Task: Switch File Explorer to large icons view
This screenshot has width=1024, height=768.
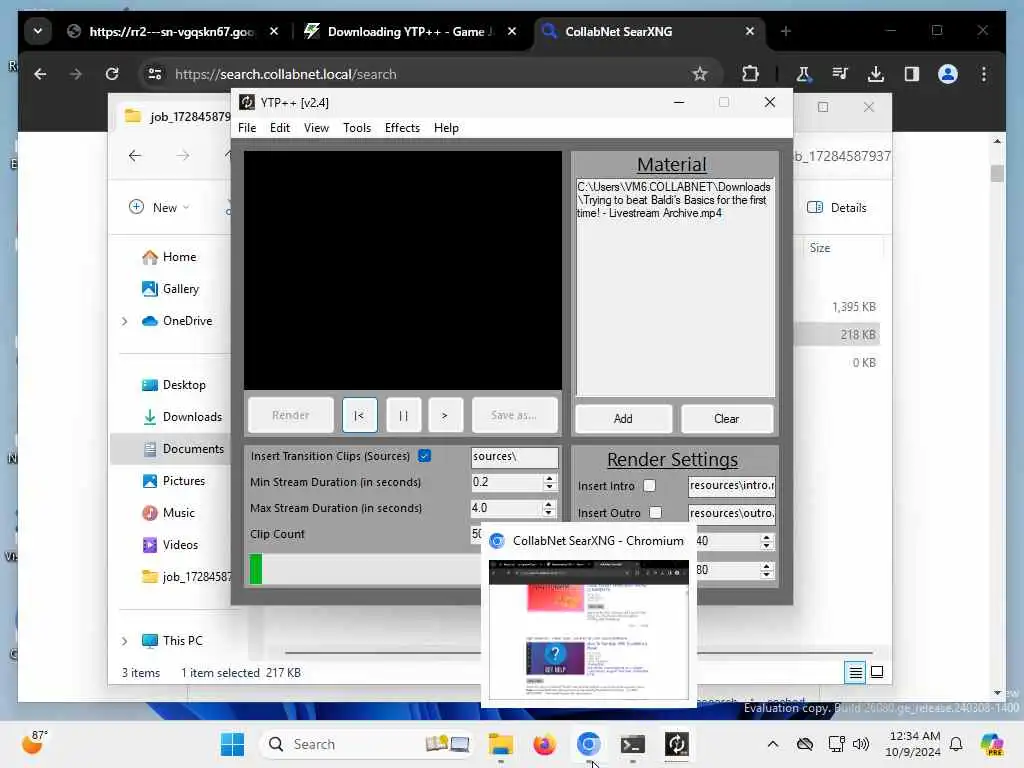Action: [877, 672]
